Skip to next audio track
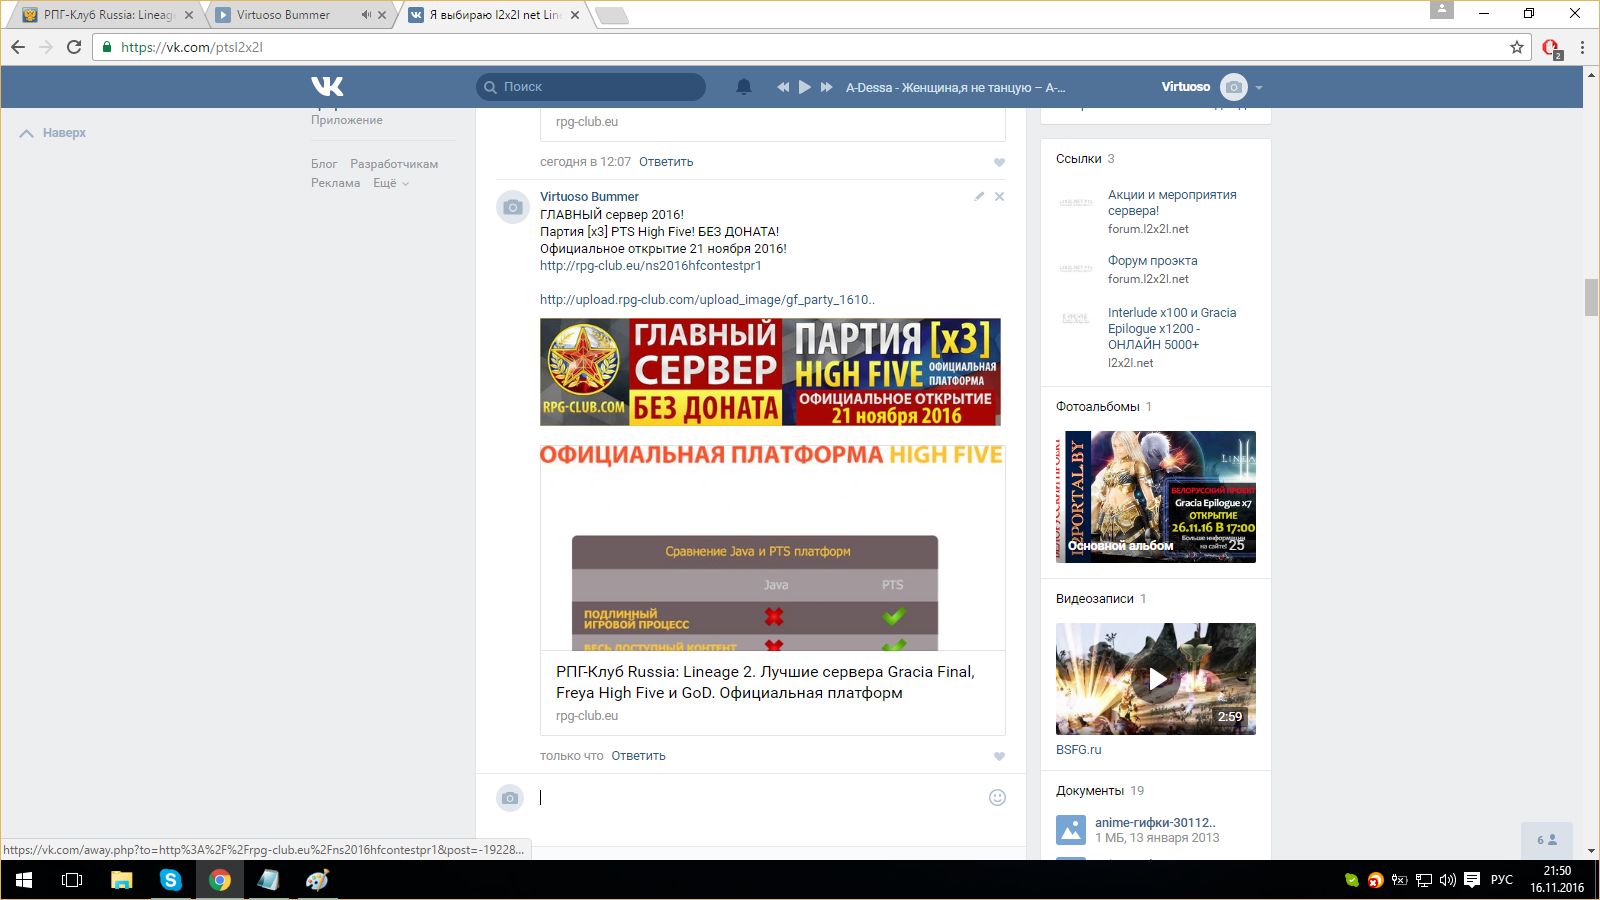This screenshot has height=900, width=1600. tap(826, 87)
